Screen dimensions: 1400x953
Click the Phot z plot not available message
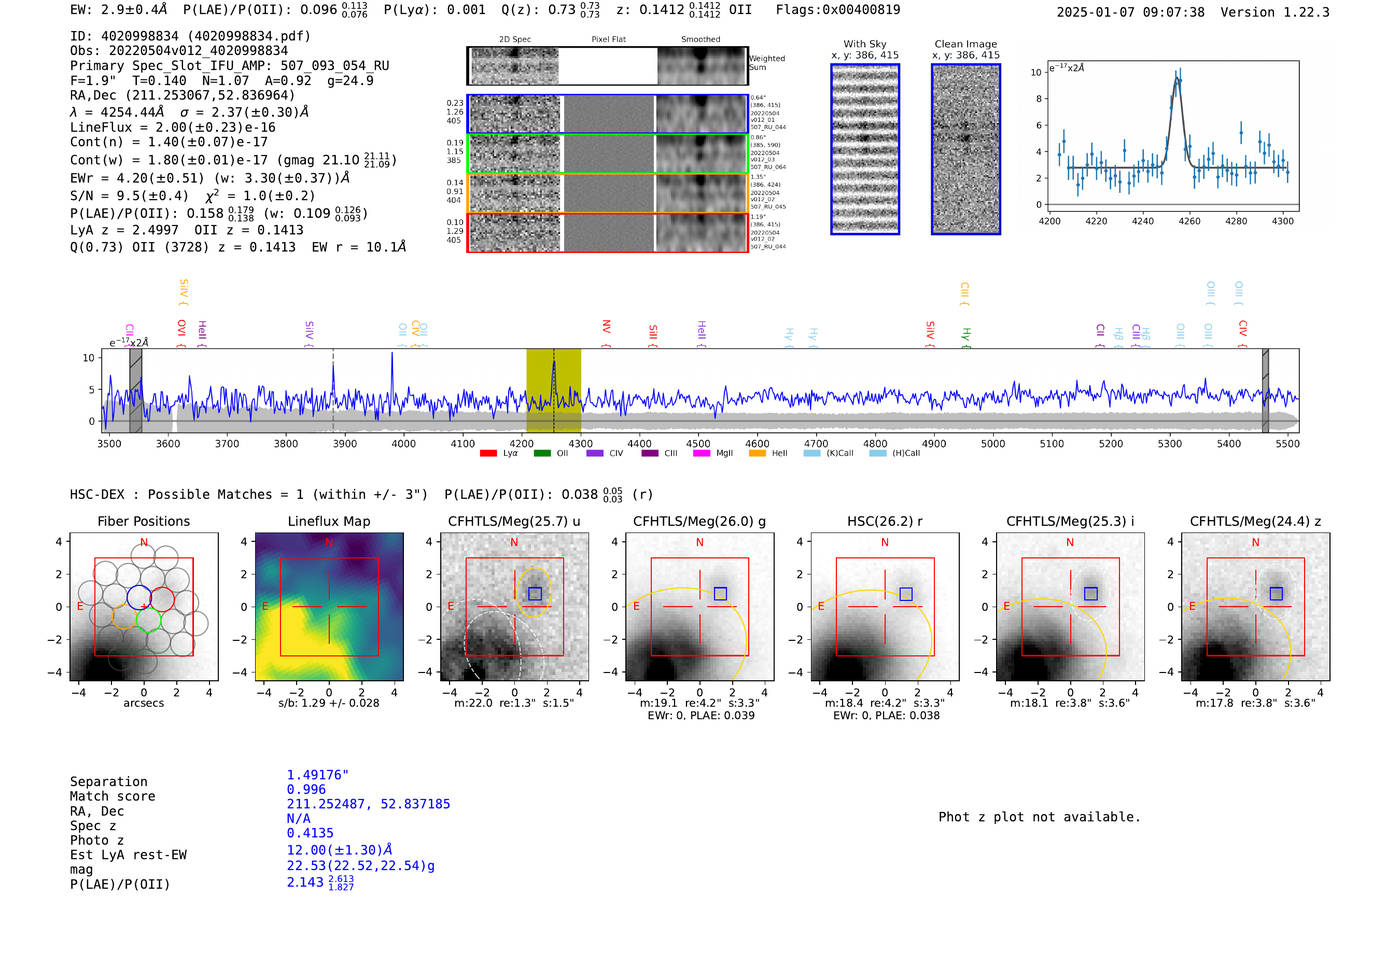1039,817
